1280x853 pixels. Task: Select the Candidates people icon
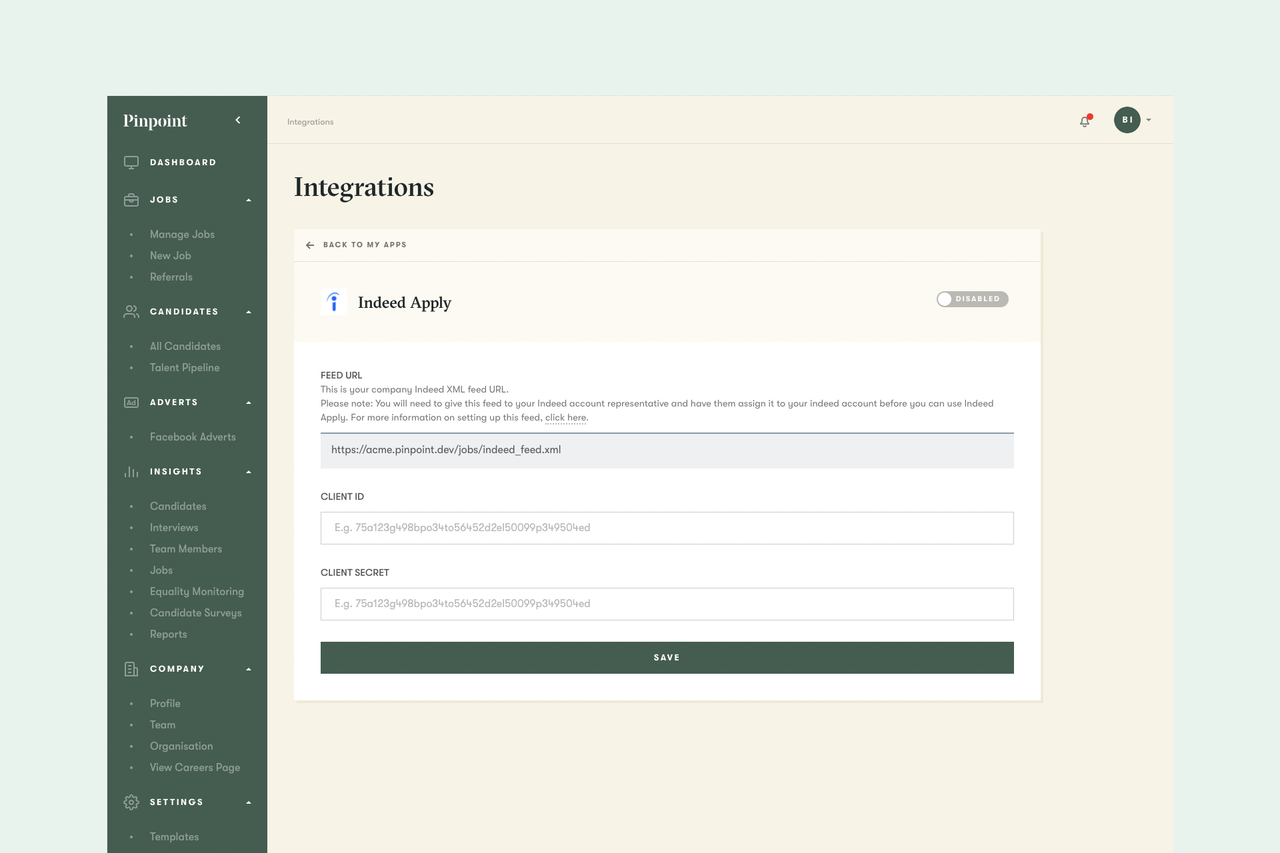[130, 311]
